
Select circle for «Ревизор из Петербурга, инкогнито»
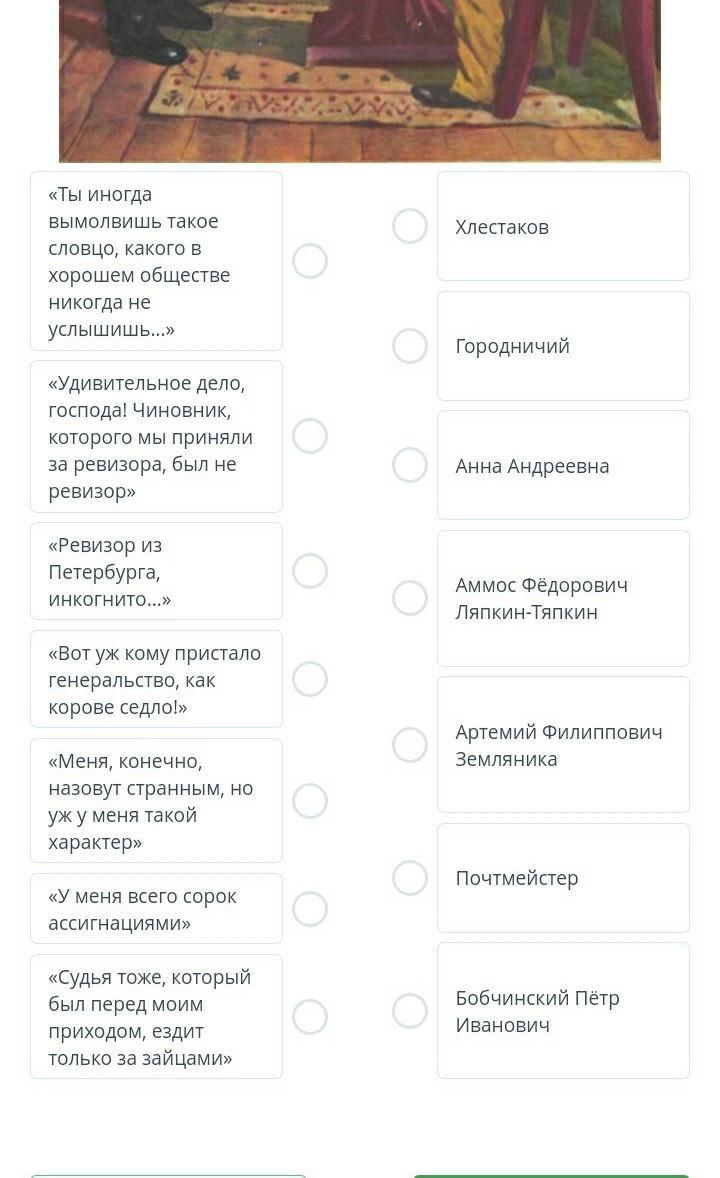[x=310, y=571]
